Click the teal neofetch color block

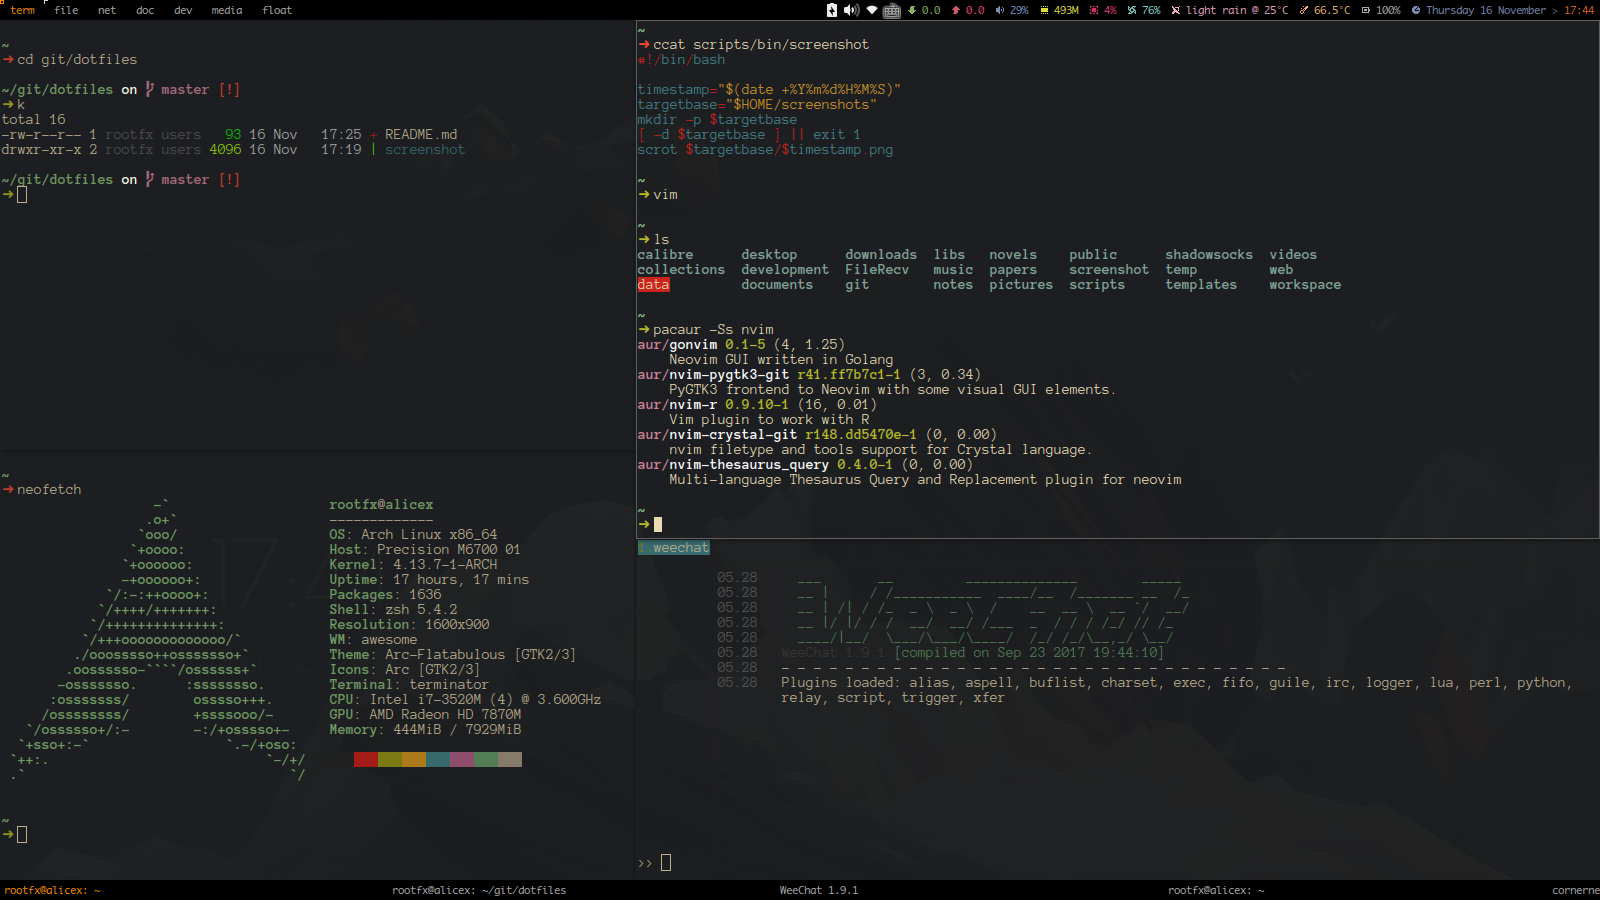[437, 760]
